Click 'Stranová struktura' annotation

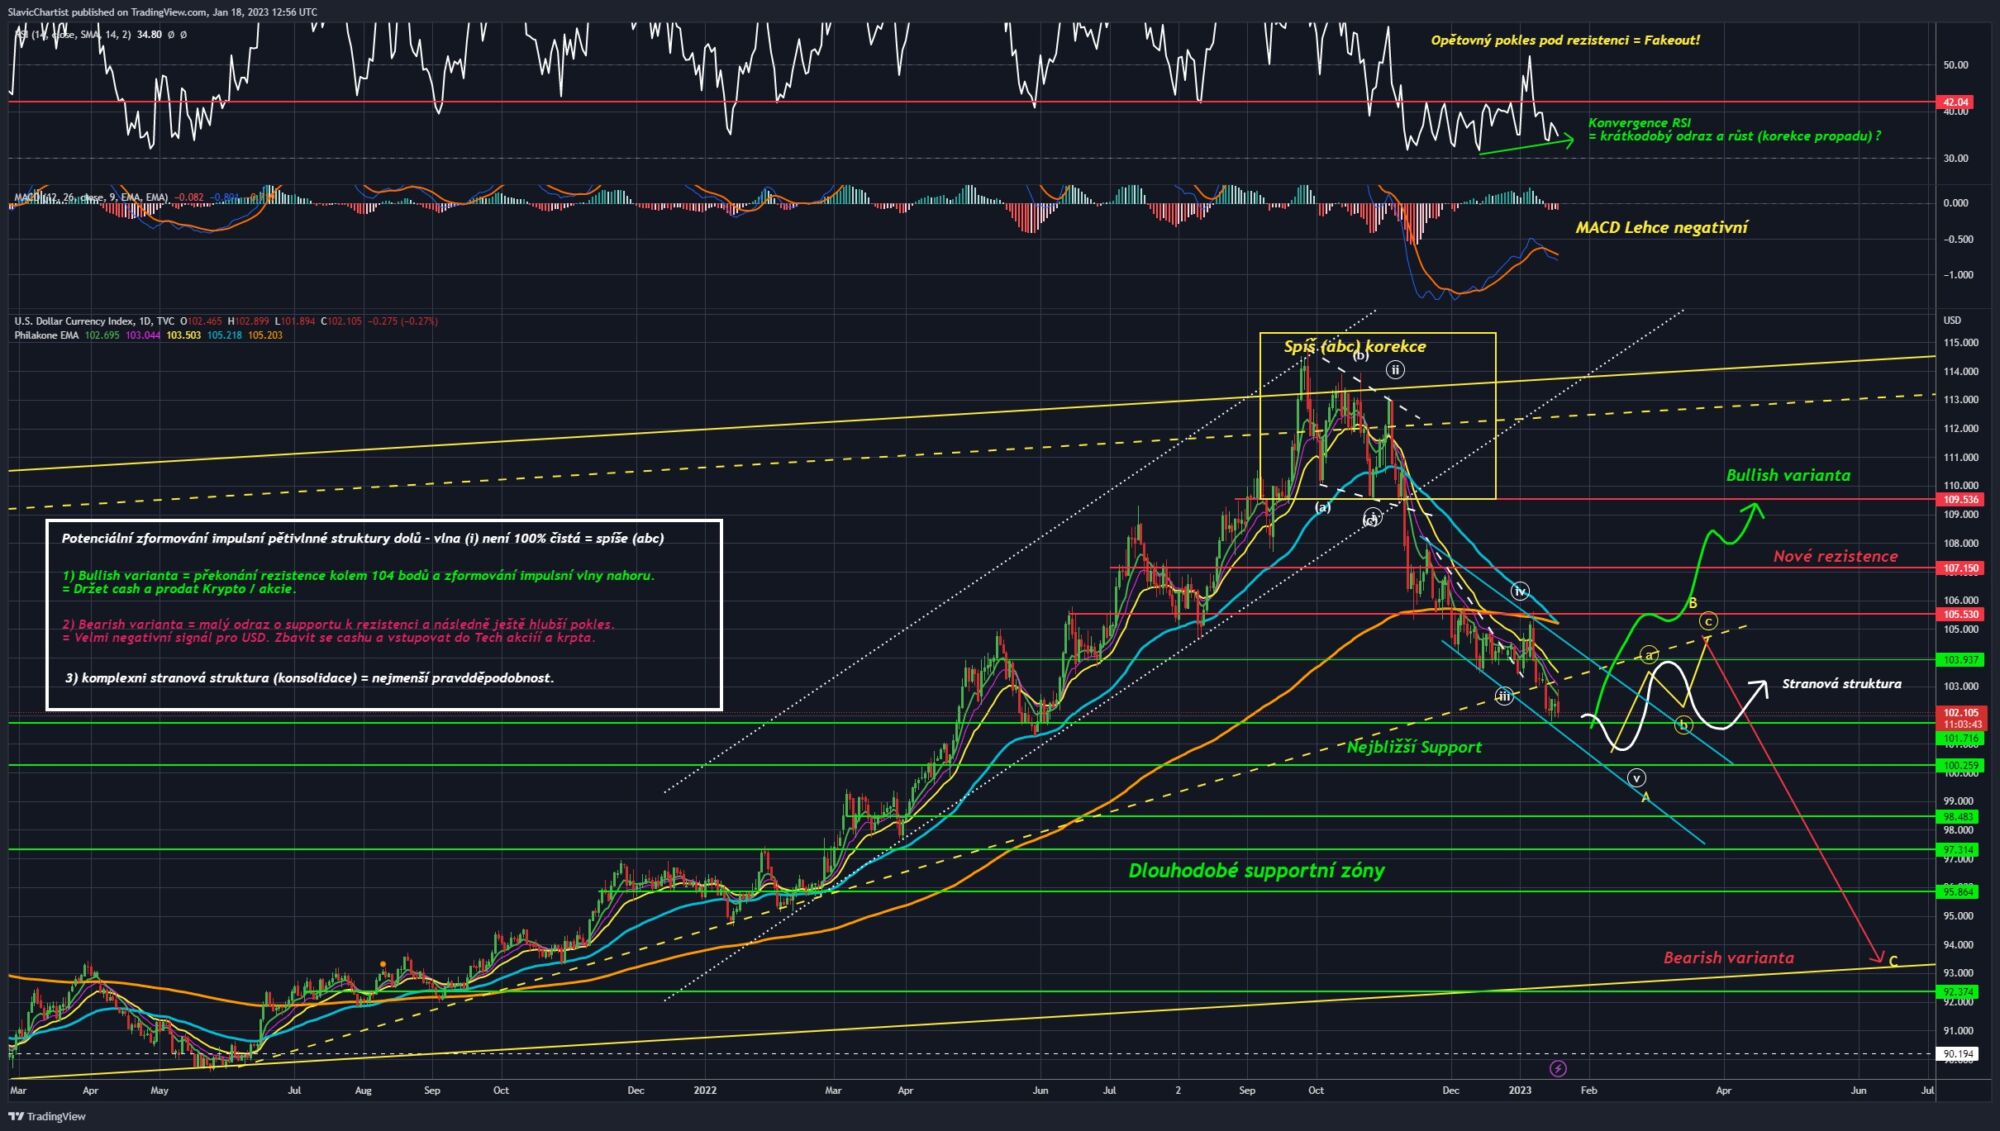point(1842,684)
